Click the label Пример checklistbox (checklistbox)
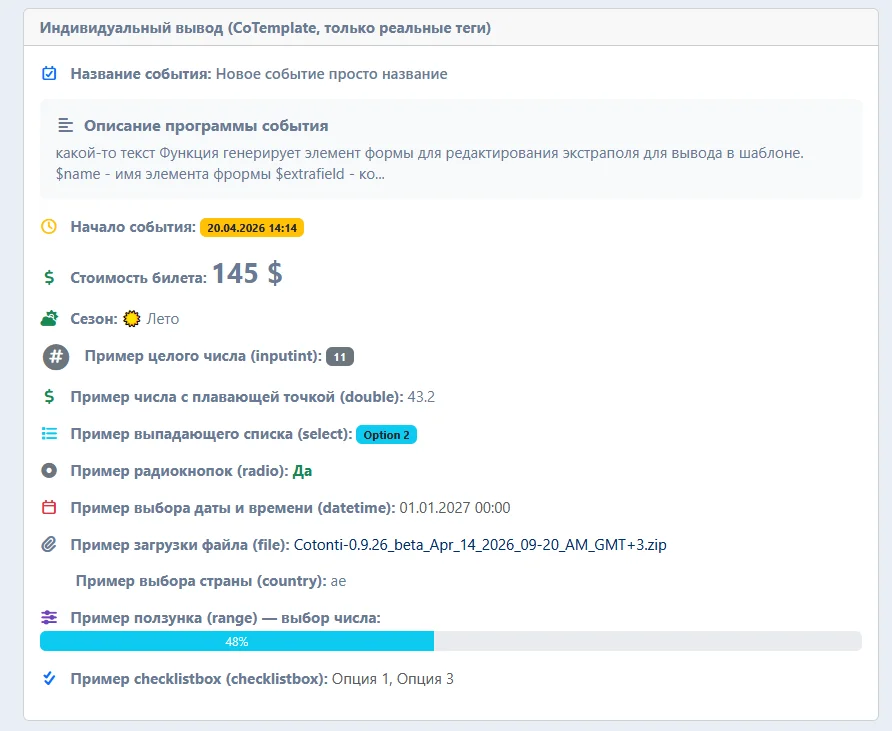Viewport: 892px width, 731px height. coord(199,679)
